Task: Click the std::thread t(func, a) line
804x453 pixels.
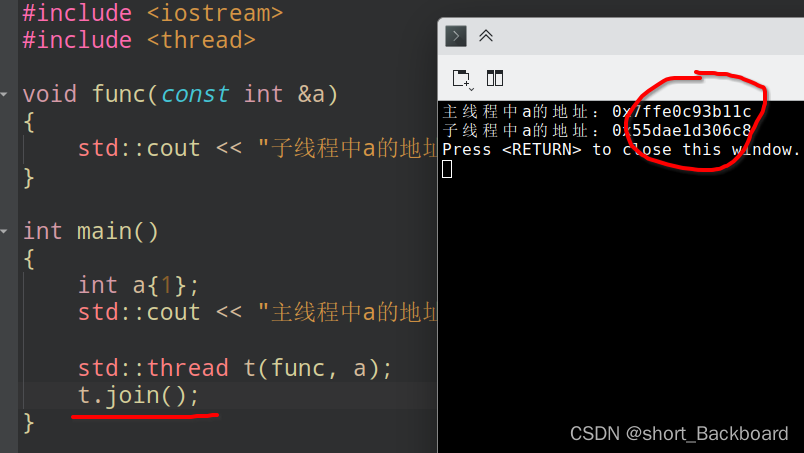Action: 235,368
